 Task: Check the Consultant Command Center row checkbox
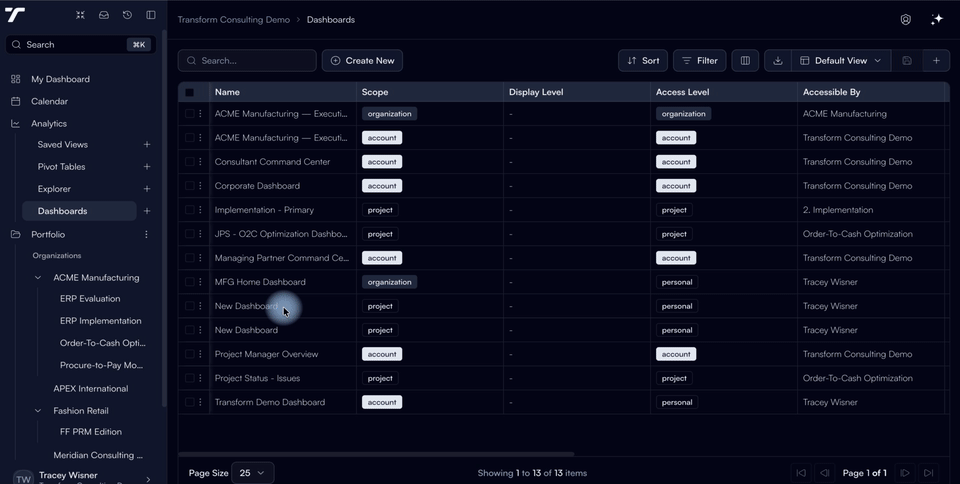[x=189, y=162]
